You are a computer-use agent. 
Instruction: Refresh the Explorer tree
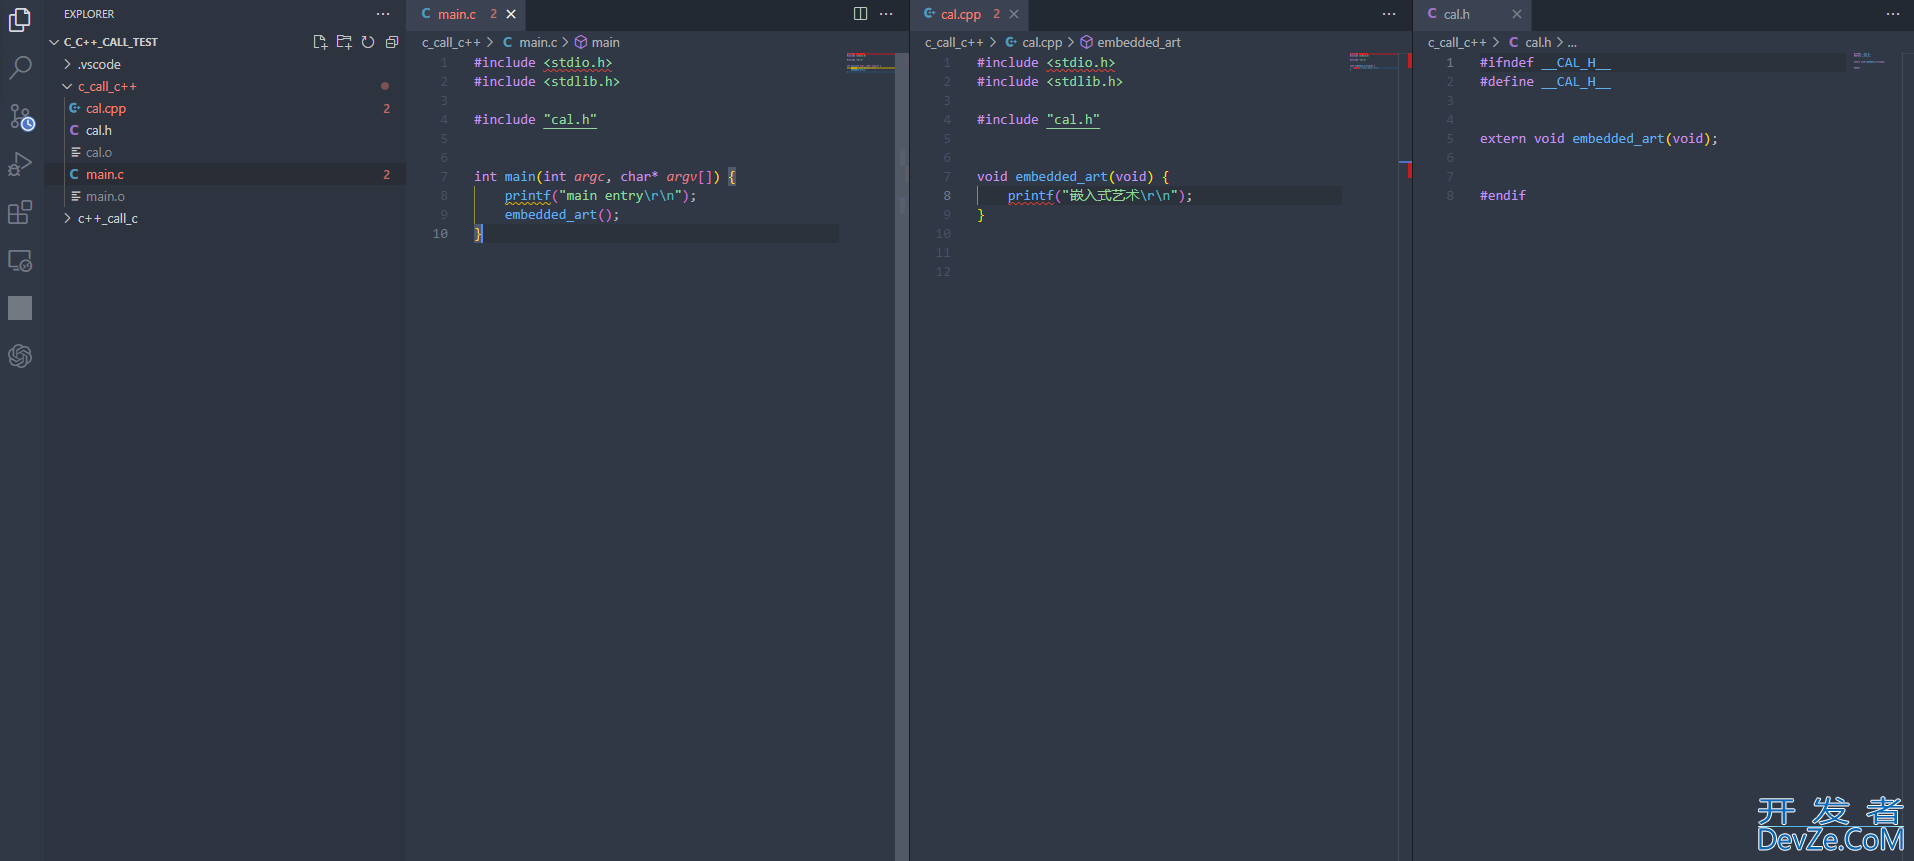[x=368, y=42]
